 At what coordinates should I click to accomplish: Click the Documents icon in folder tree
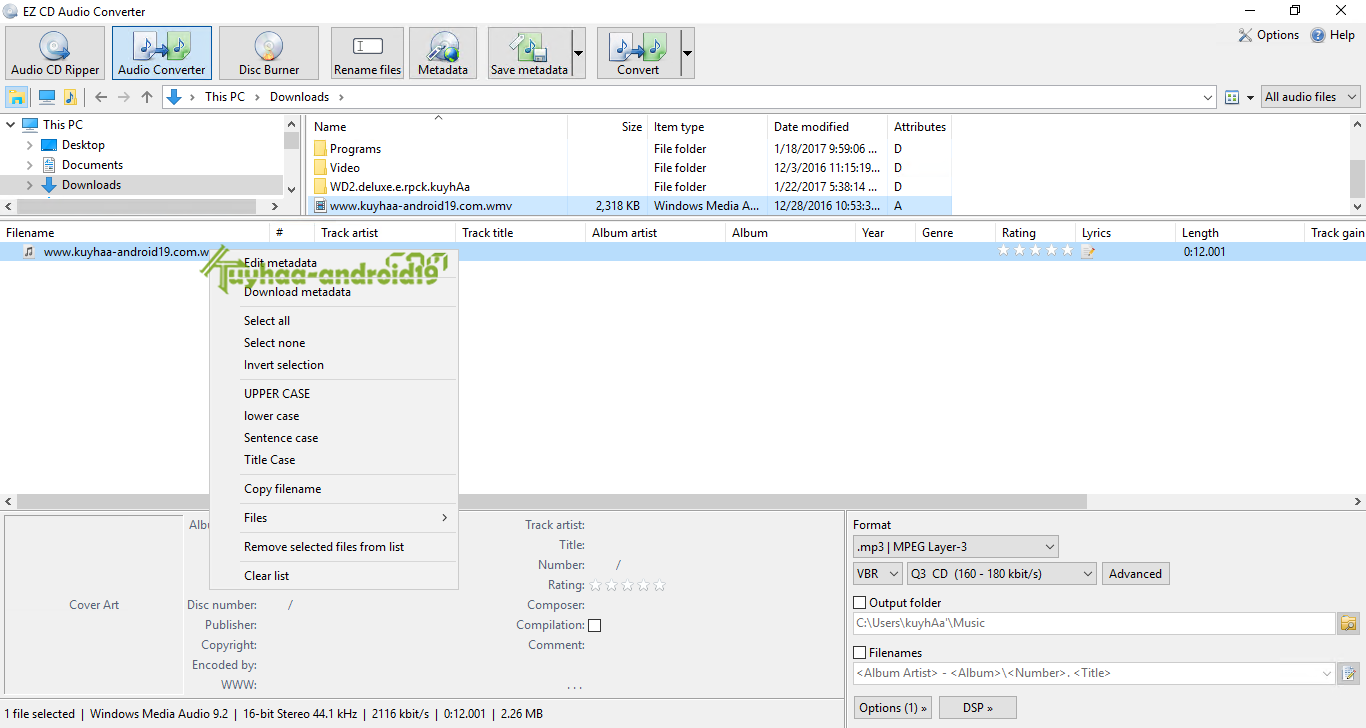click(49, 165)
